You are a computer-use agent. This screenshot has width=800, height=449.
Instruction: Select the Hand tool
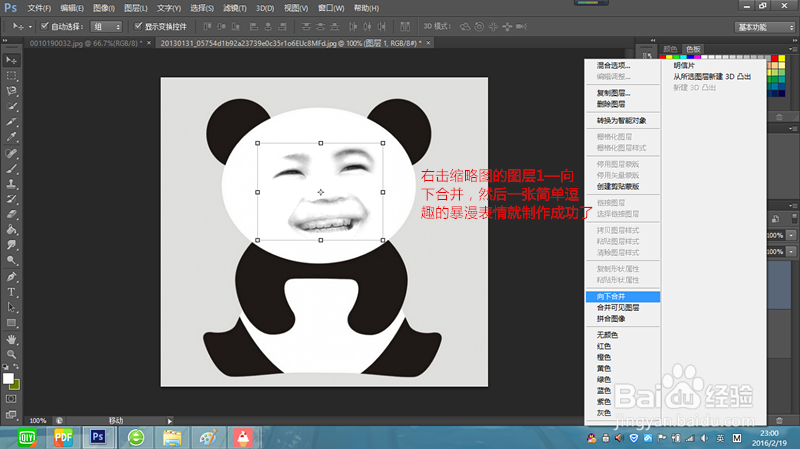tap(11, 339)
